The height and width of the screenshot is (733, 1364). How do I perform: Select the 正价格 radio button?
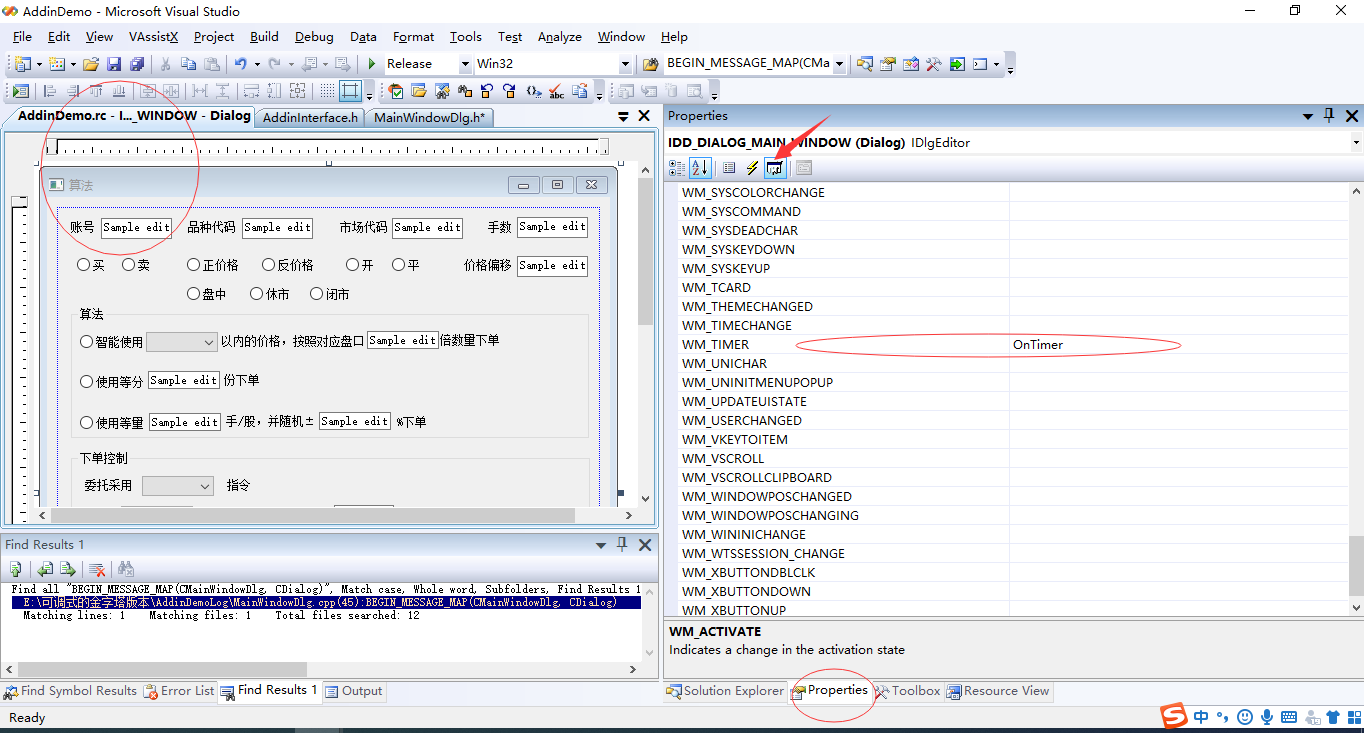coord(194,265)
